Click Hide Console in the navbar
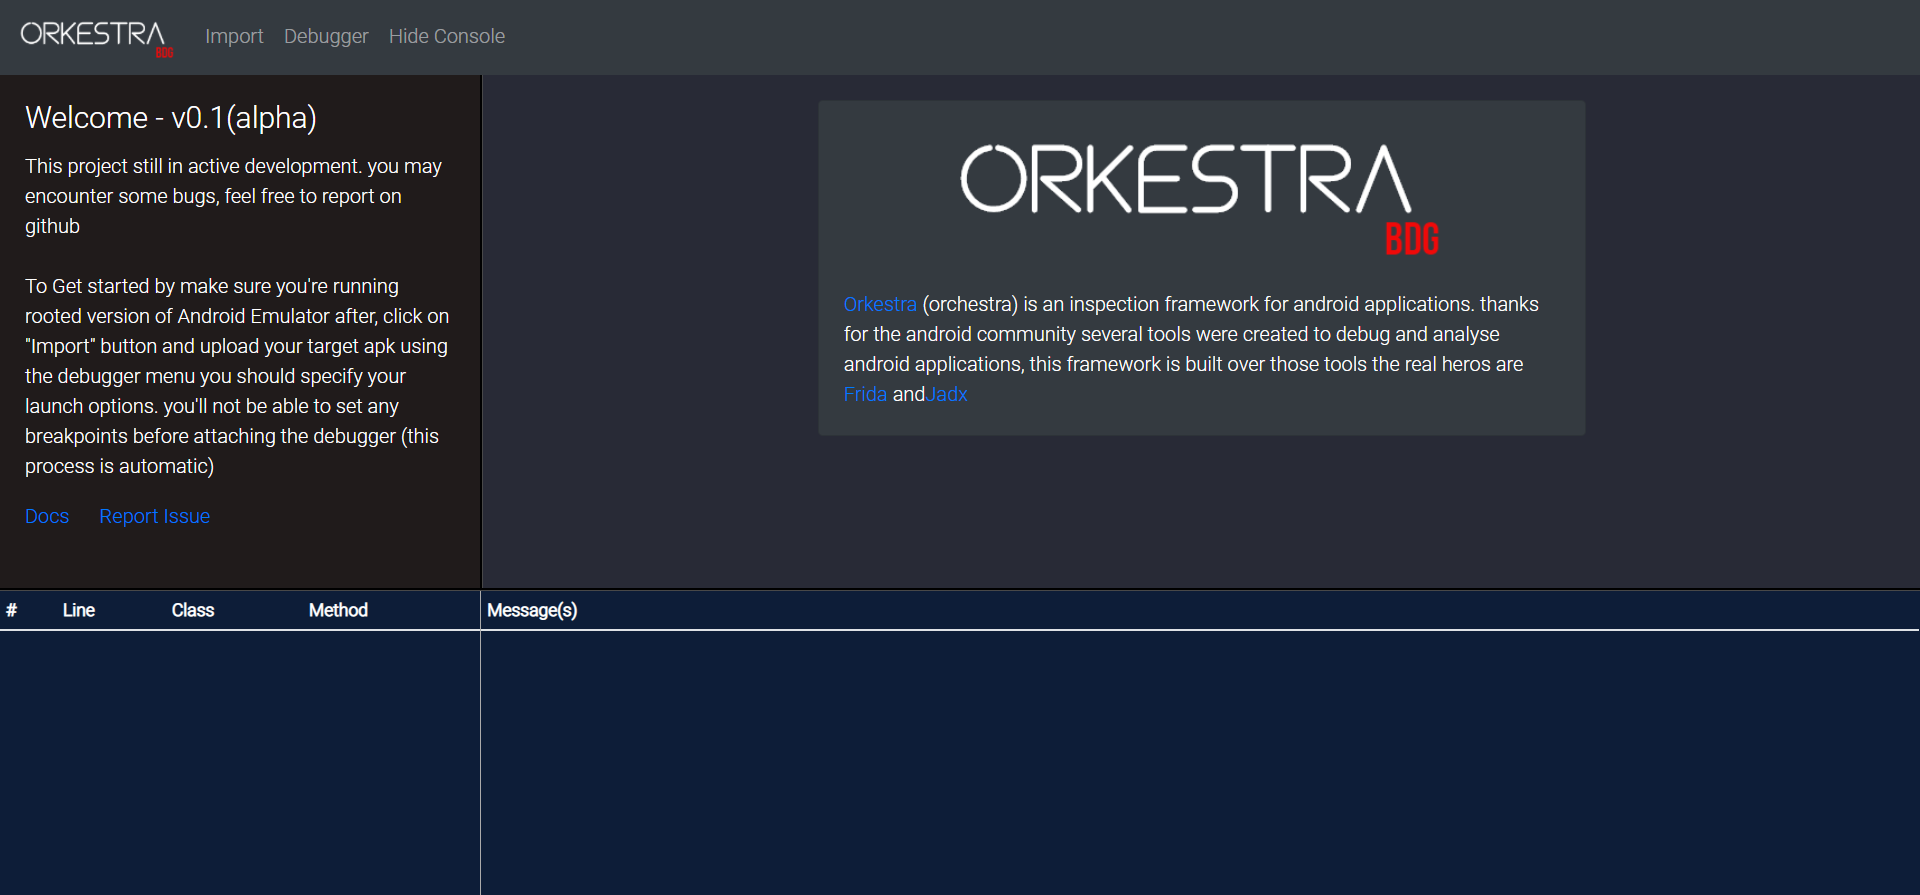Image resolution: width=1920 pixels, height=895 pixels. [x=447, y=36]
